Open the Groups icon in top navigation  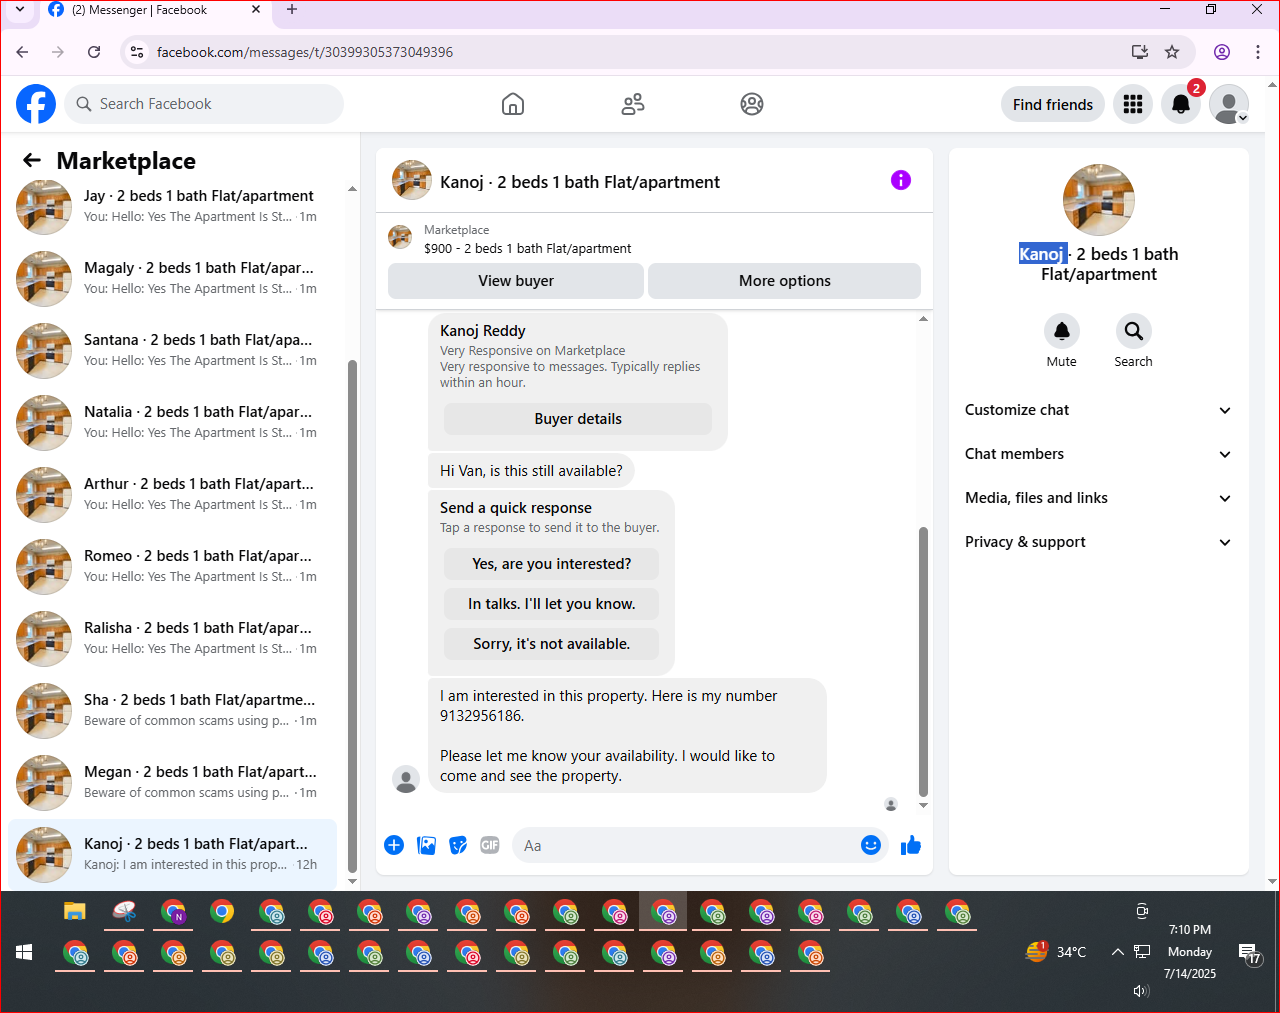[x=752, y=104]
